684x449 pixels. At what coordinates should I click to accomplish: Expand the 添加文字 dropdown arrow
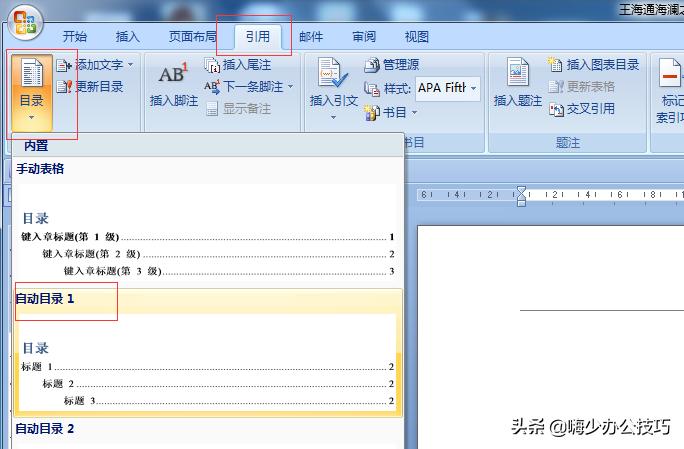[131, 65]
